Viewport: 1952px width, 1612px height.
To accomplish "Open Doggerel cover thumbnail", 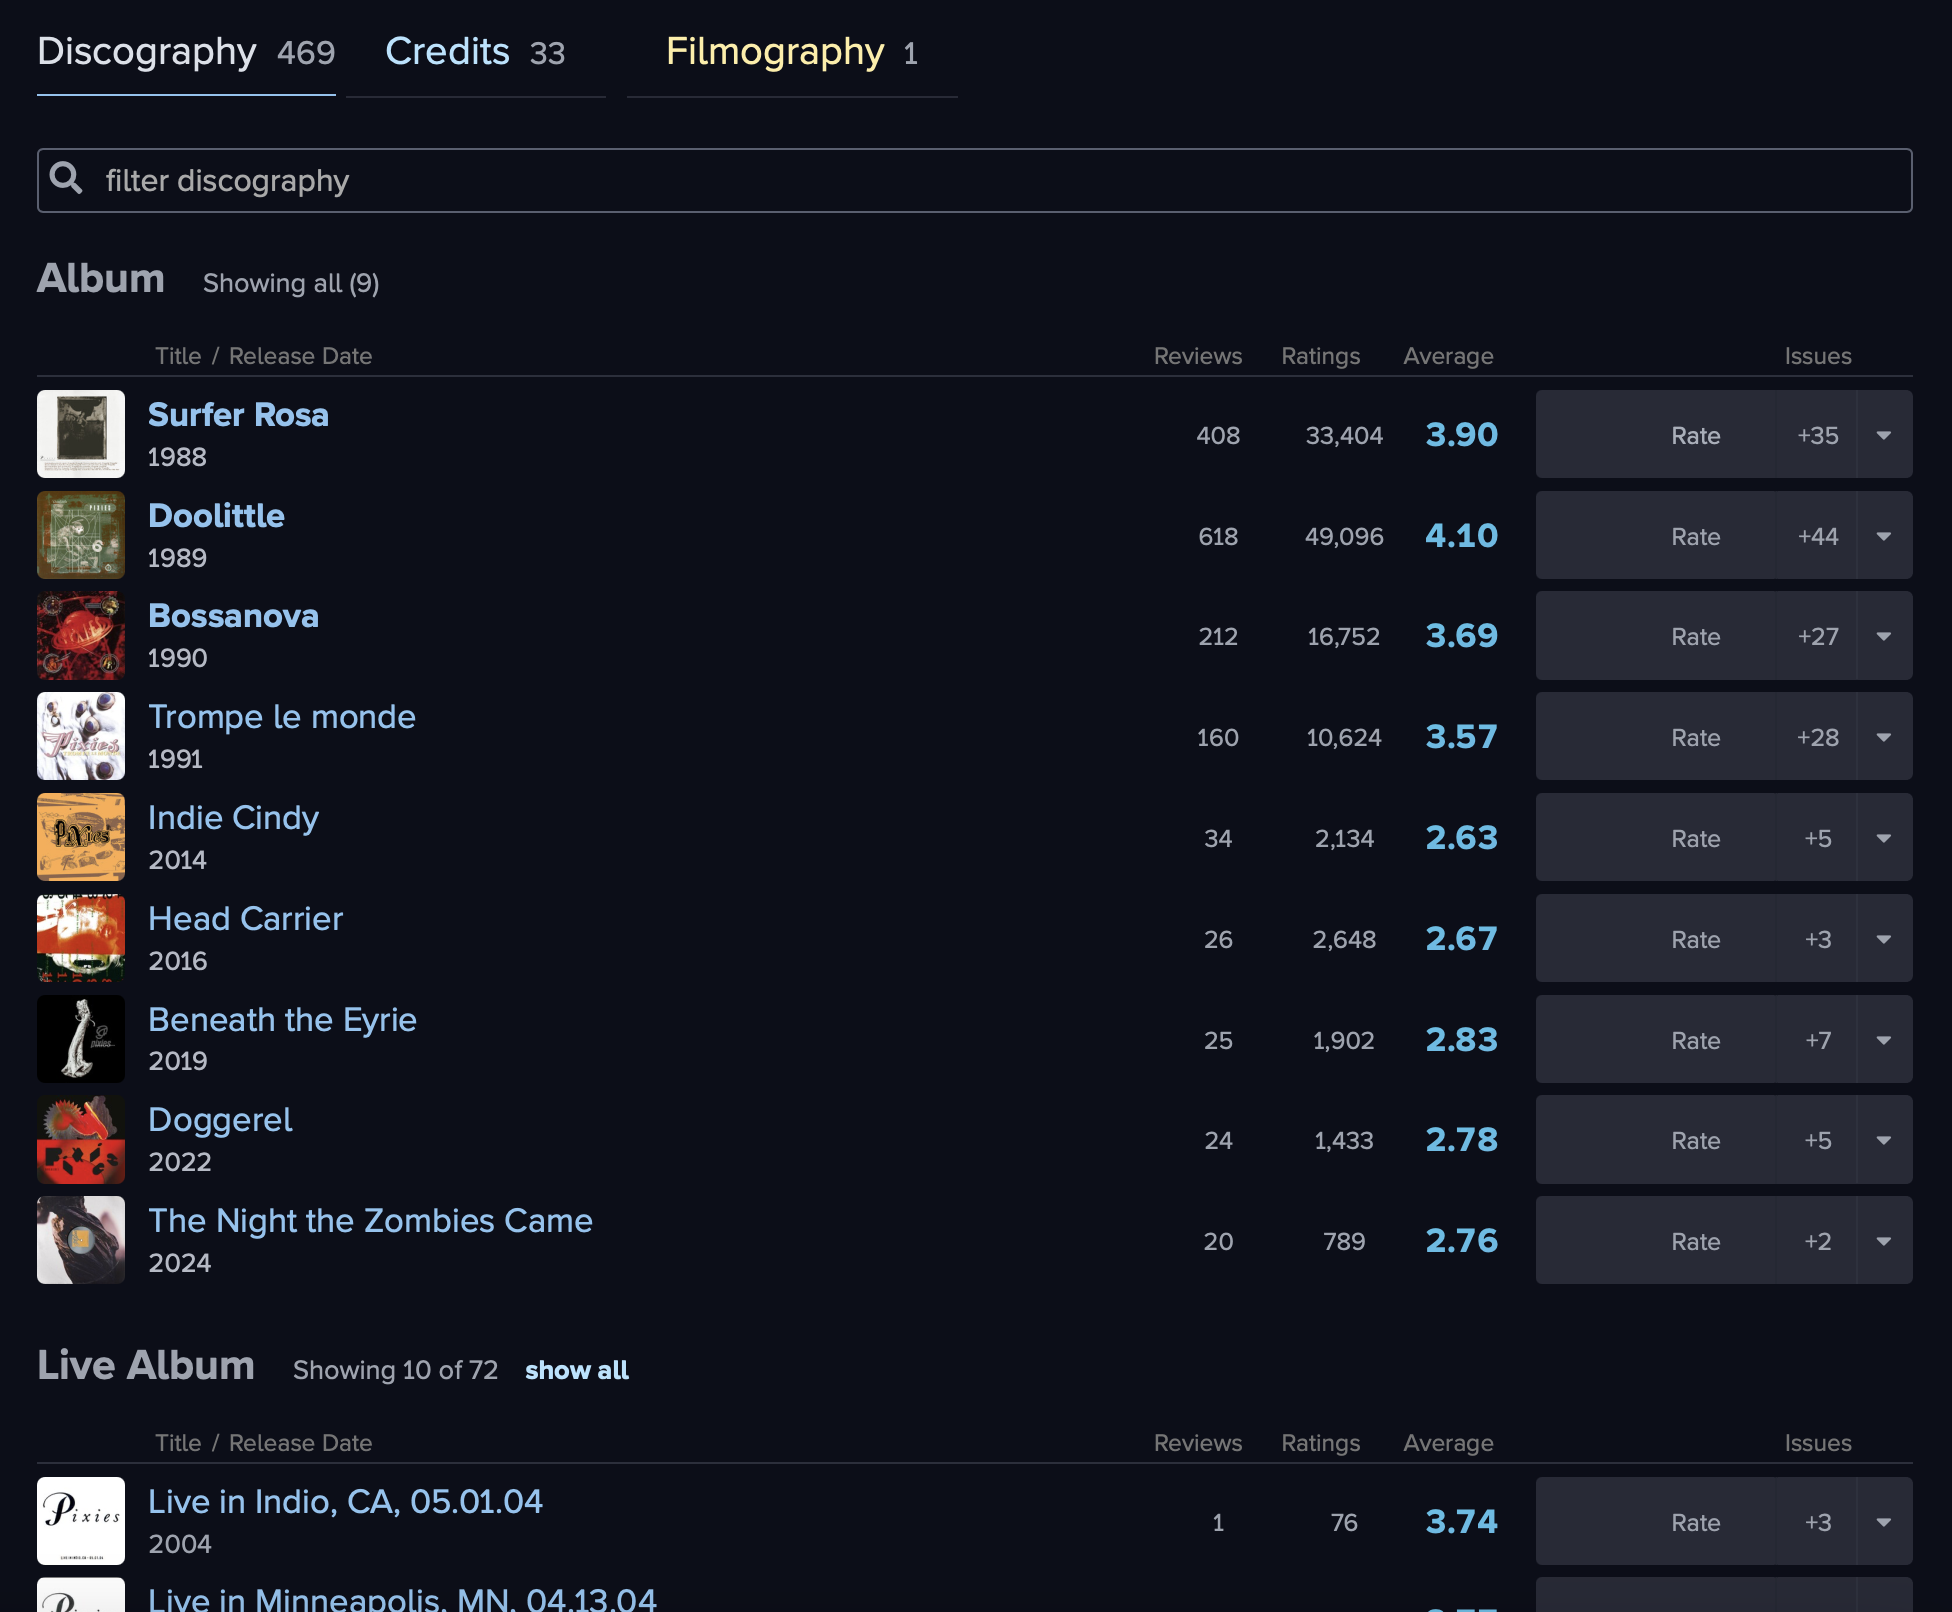I will coord(81,1140).
